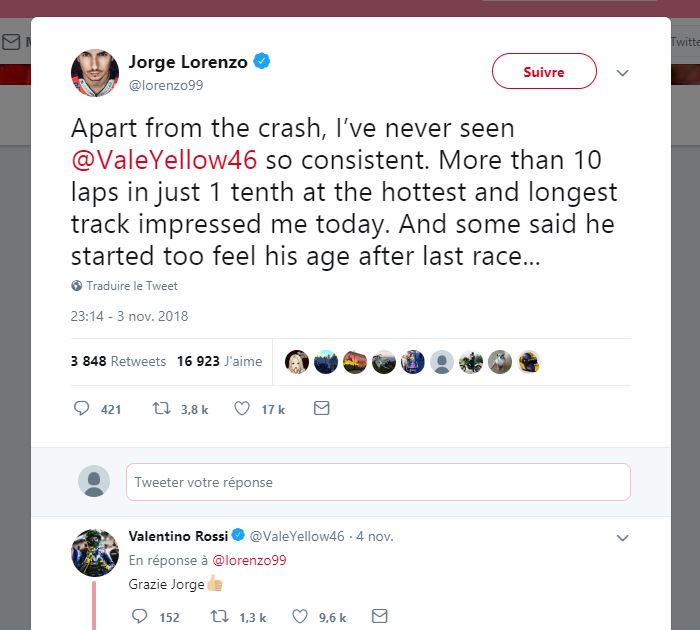The height and width of the screenshot is (630, 700).
Task: View the 3 848 Retweets list
Action: [x=118, y=361]
